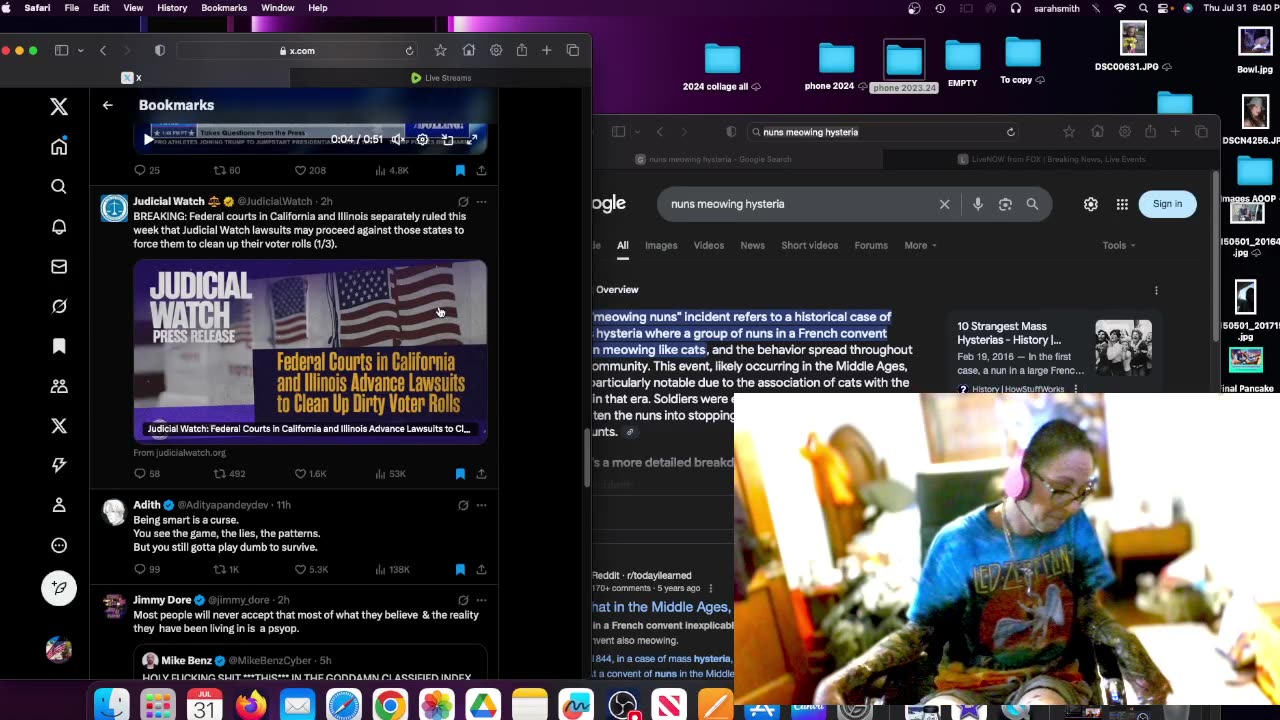This screenshot has width=1280, height=720.
Task: Repost the Judicial Watch post with 492 reposts
Action: [229, 474]
